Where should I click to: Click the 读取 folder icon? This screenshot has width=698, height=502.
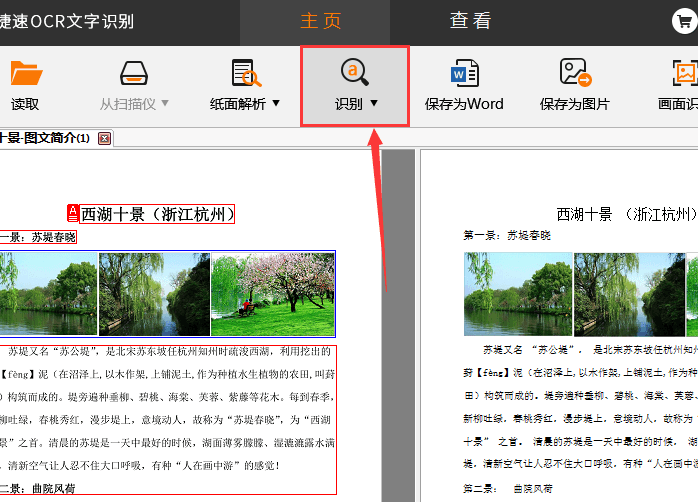coord(25,75)
